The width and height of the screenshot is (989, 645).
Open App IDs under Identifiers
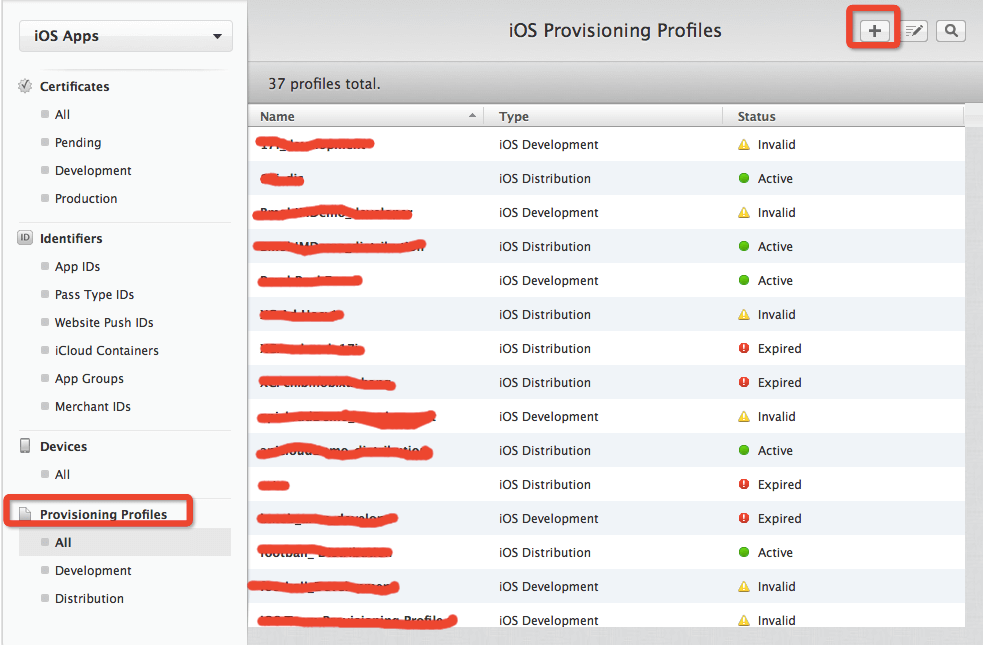coord(77,267)
